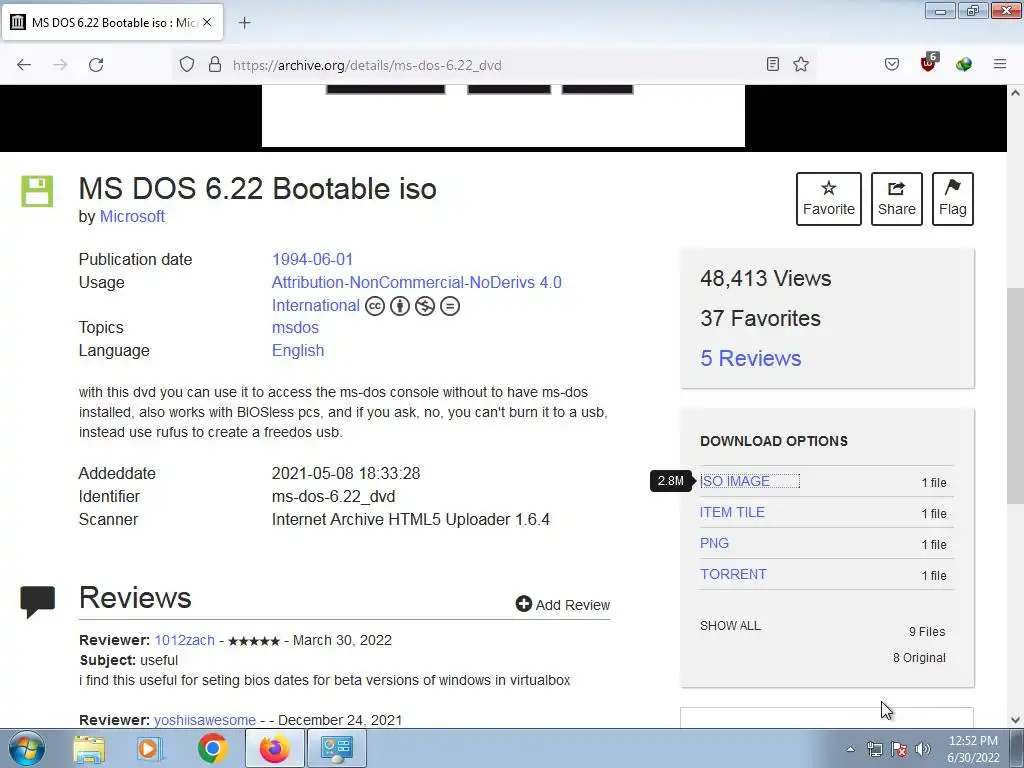Bookmark this page with the star icon

tap(801, 64)
